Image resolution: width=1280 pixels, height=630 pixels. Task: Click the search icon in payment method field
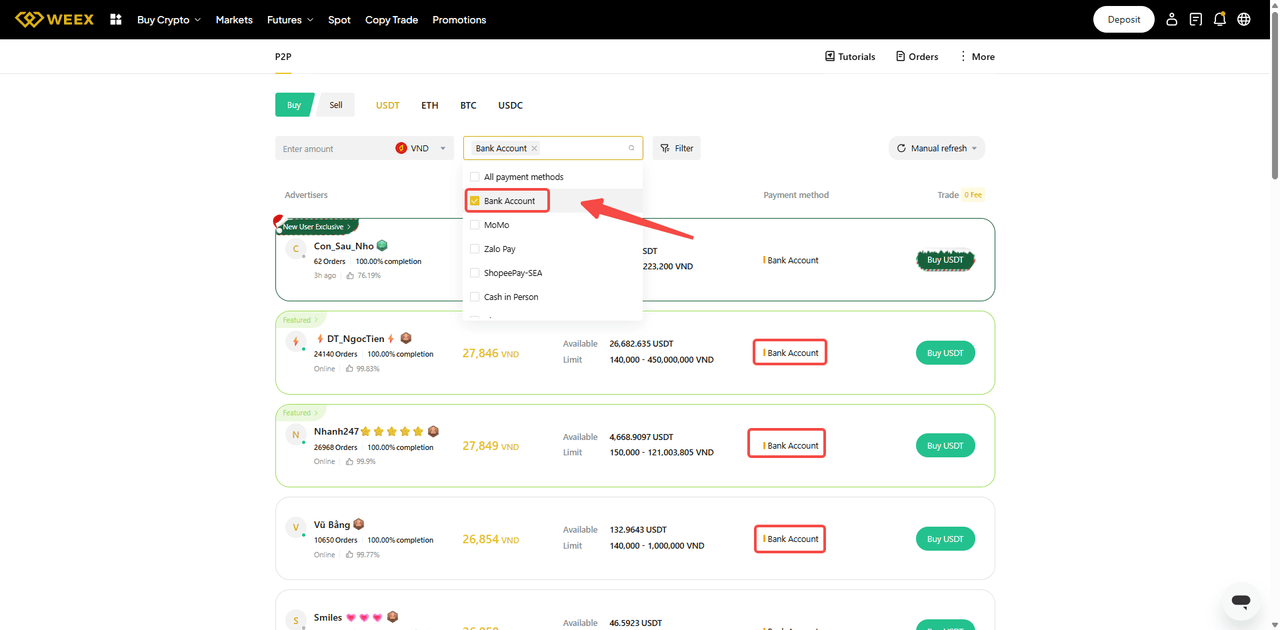tap(631, 148)
